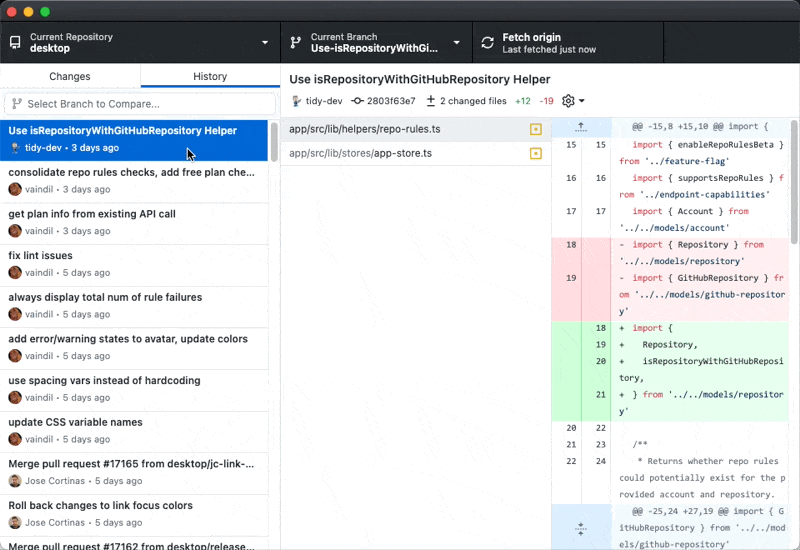800x550 pixels.
Task: Click commit SHA 2803f63e7
Action: point(391,101)
